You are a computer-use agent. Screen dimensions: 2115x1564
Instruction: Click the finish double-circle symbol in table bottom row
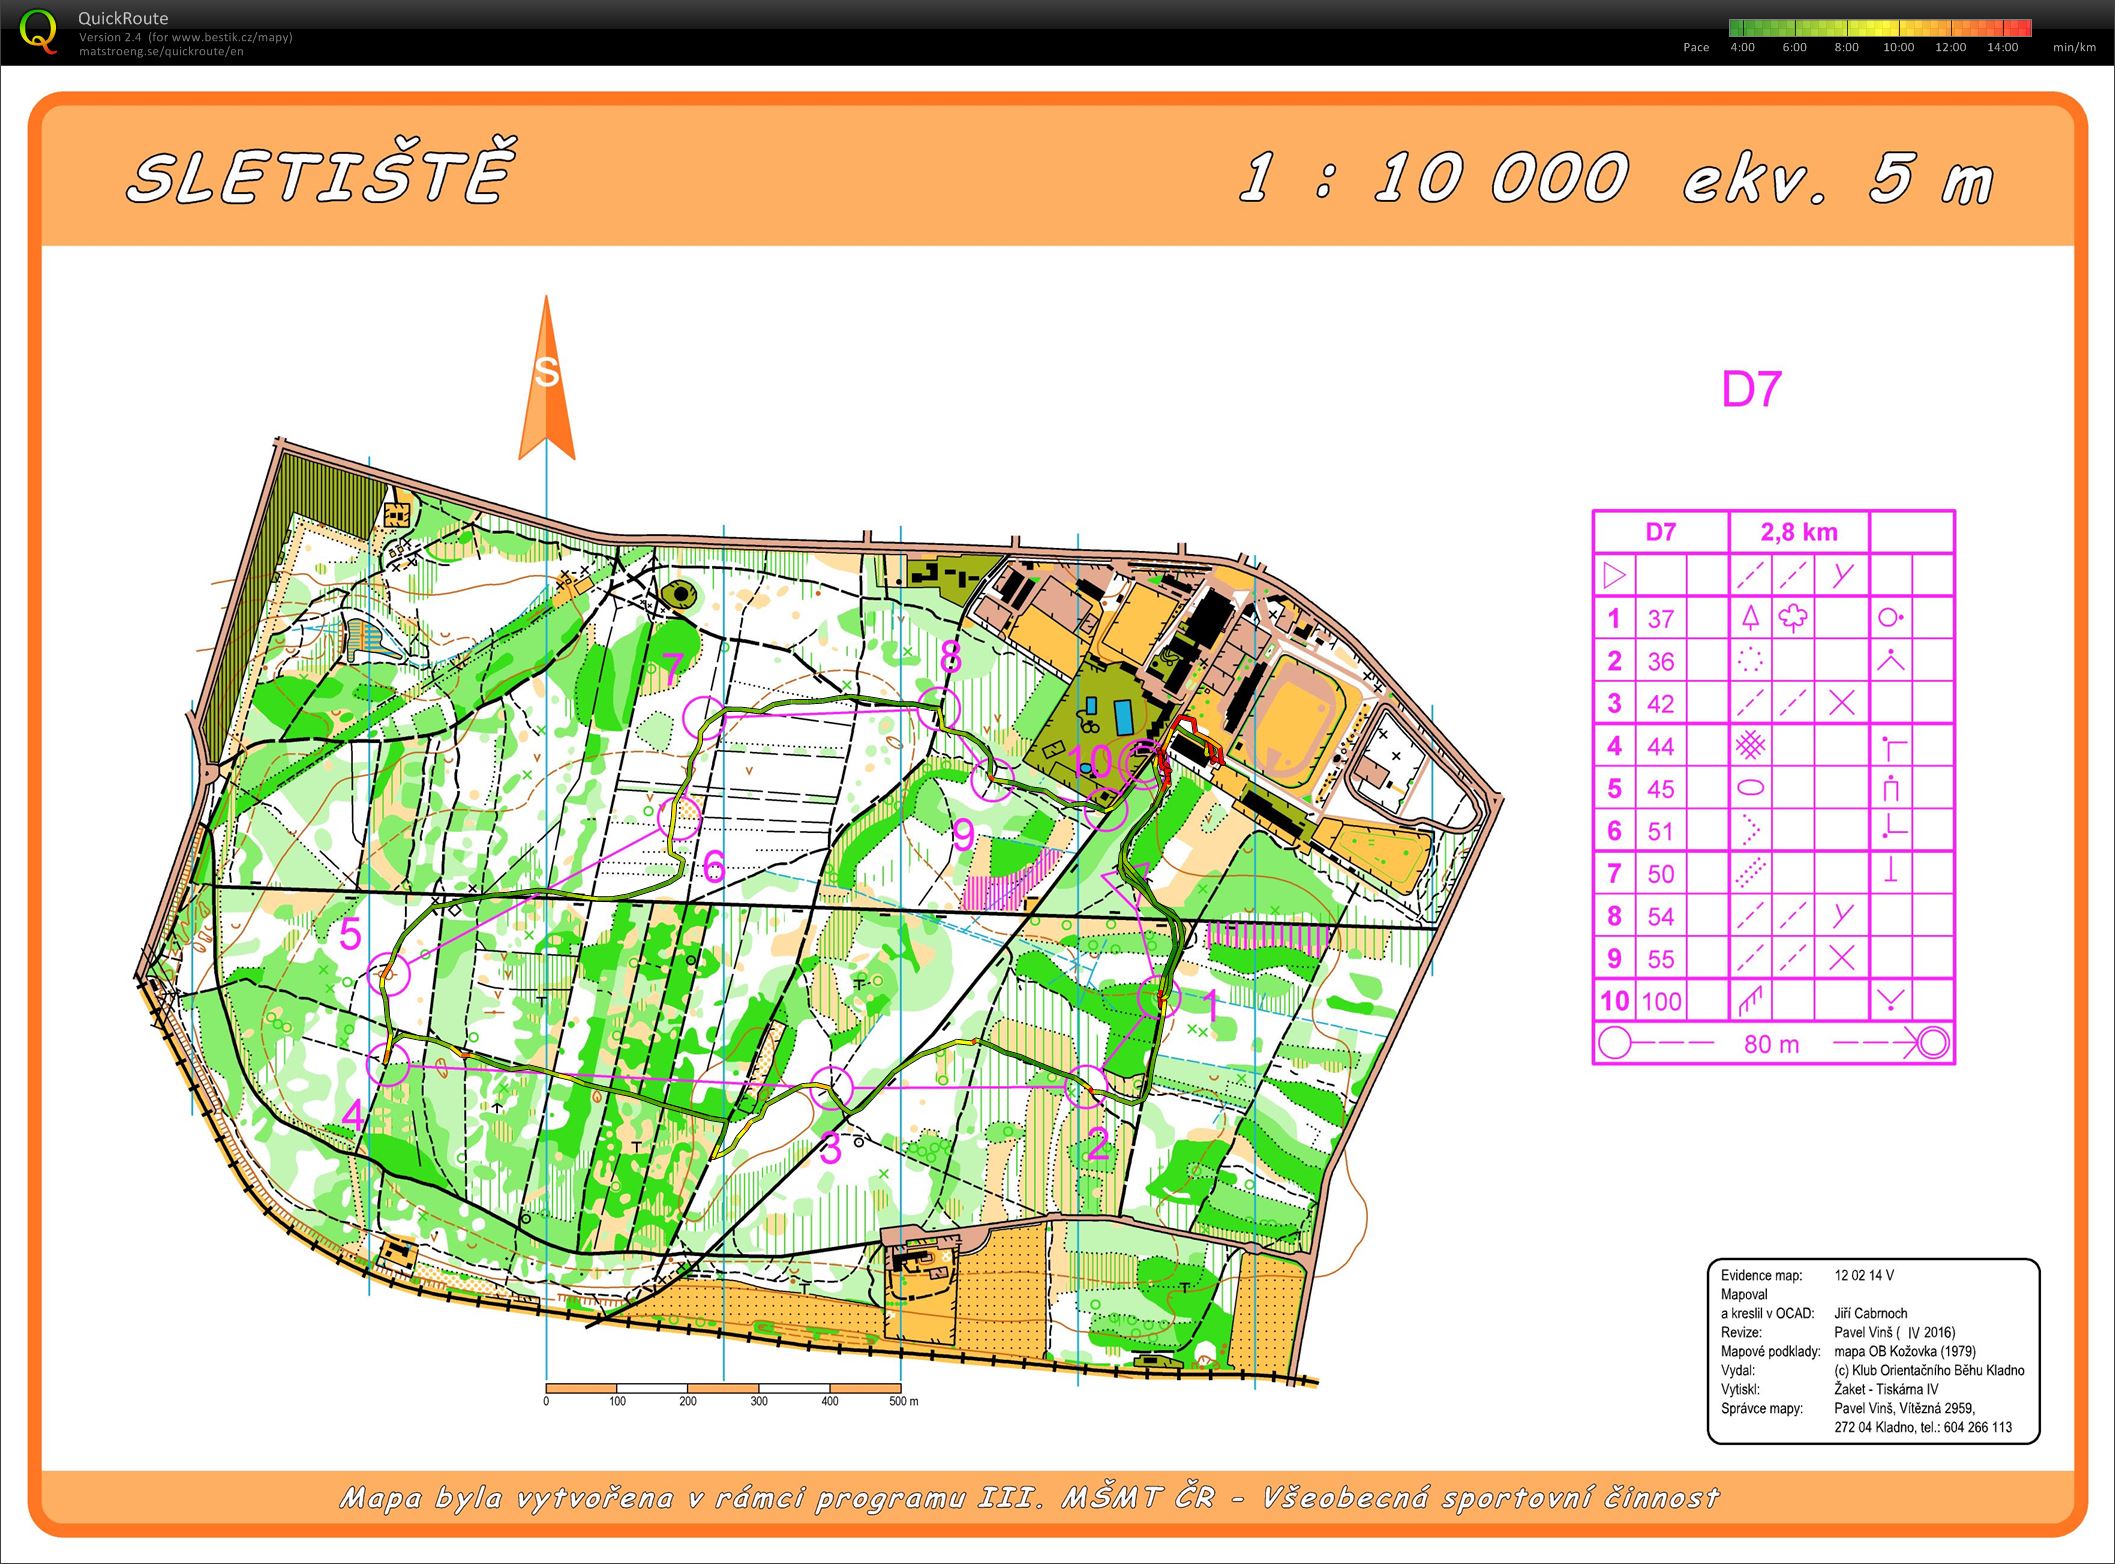[1934, 1043]
